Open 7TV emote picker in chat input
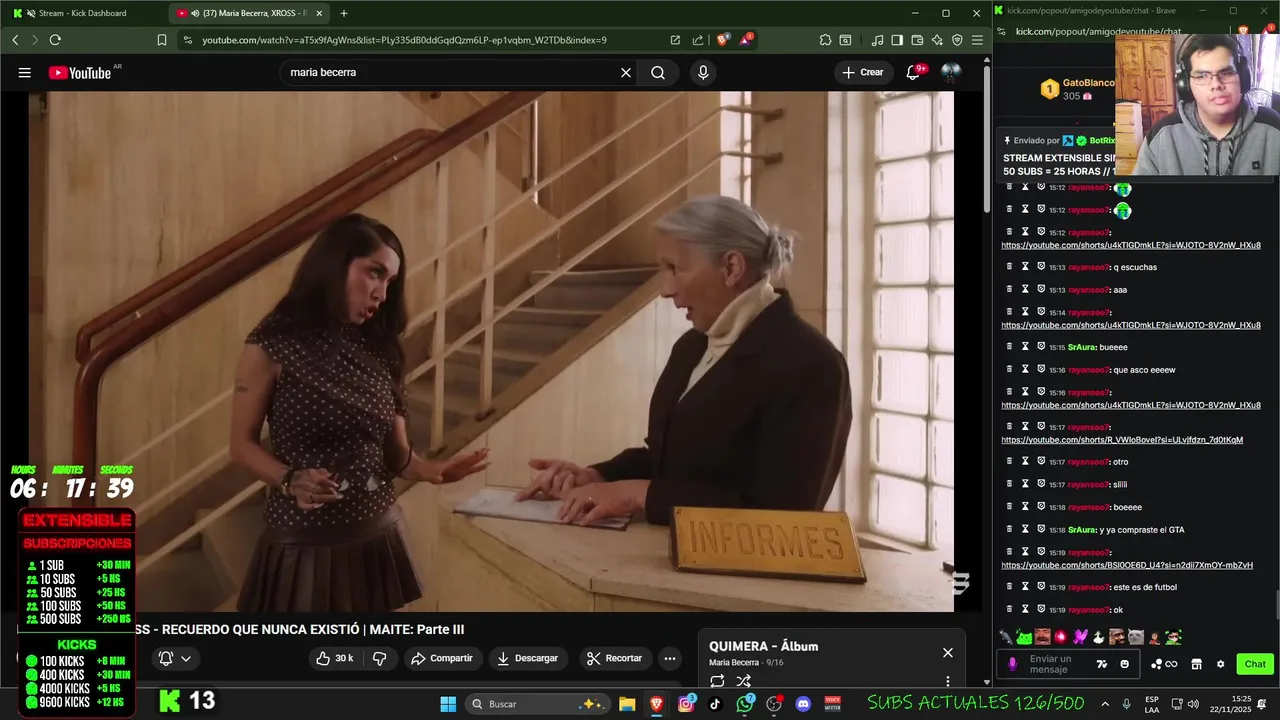The image size is (1280, 720). (x=1102, y=664)
